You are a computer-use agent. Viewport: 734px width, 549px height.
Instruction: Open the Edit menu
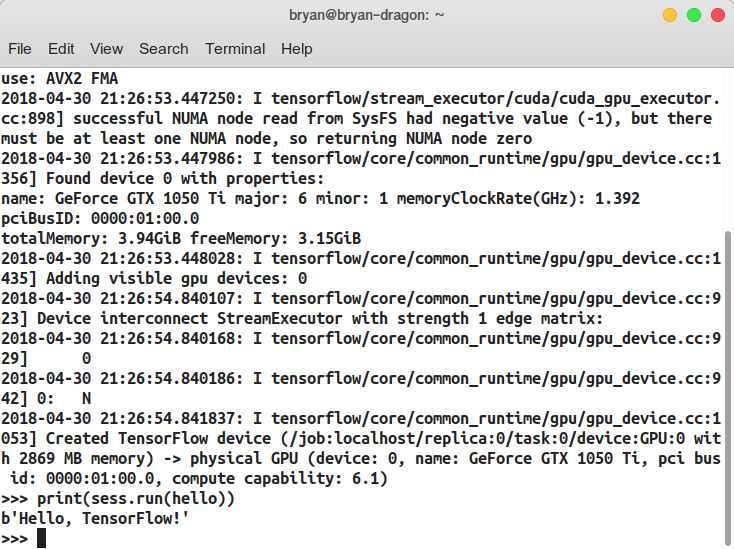tap(61, 48)
